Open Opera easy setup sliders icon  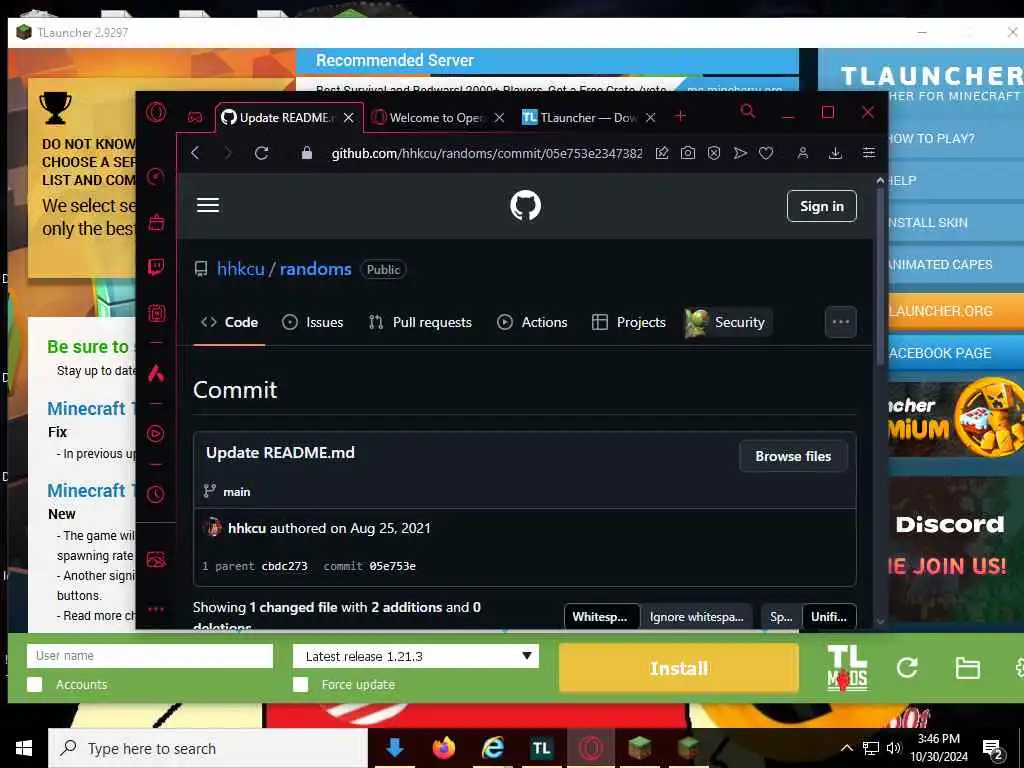click(869, 153)
